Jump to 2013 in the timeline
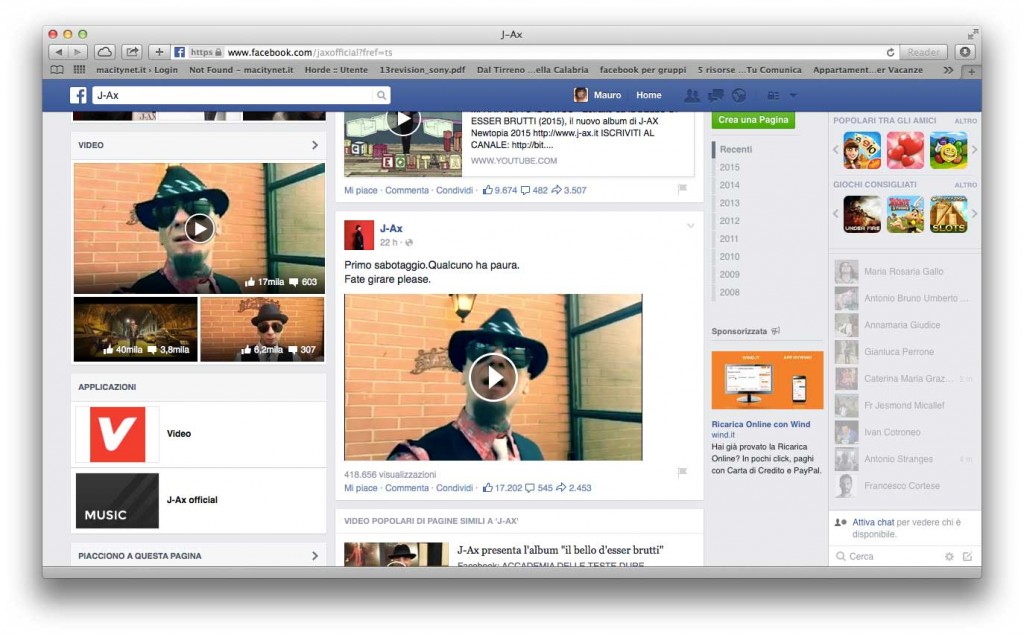Image resolution: width=1024 pixels, height=637 pixels. point(729,203)
